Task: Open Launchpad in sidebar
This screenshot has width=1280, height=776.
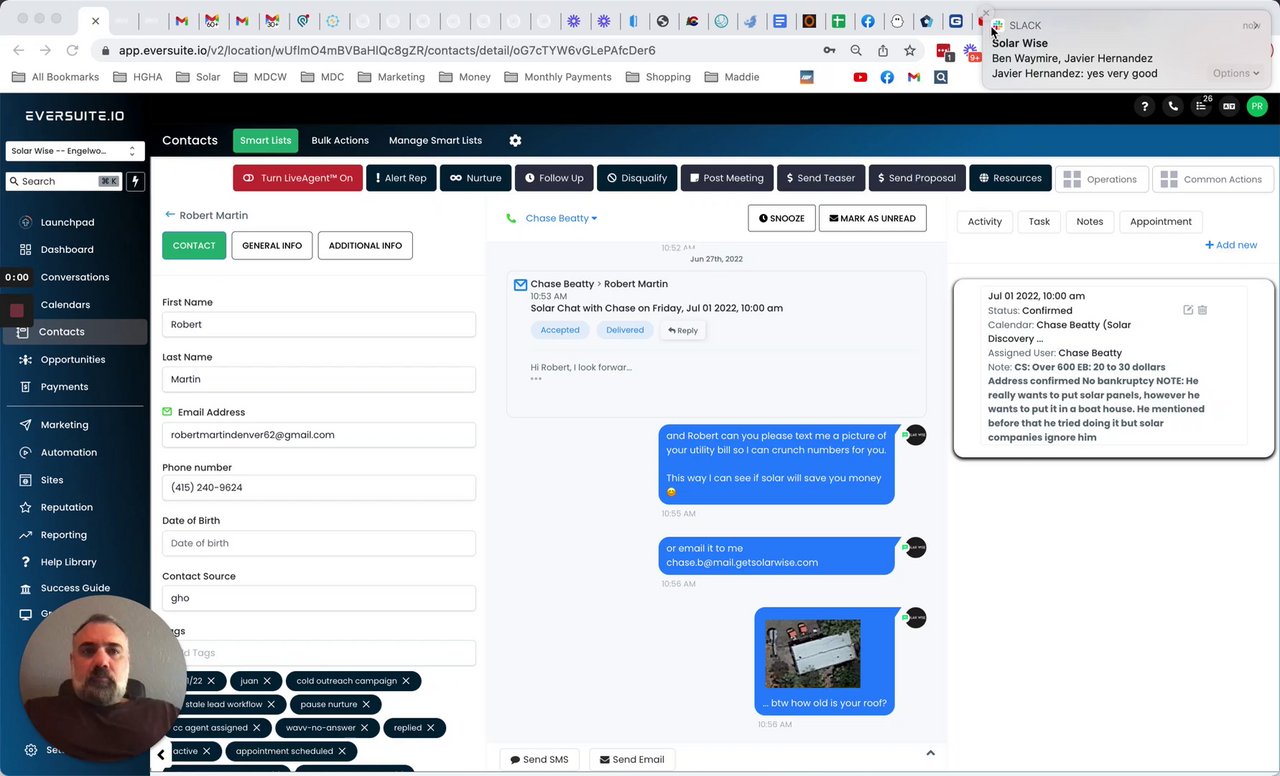Action: tap(67, 222)
